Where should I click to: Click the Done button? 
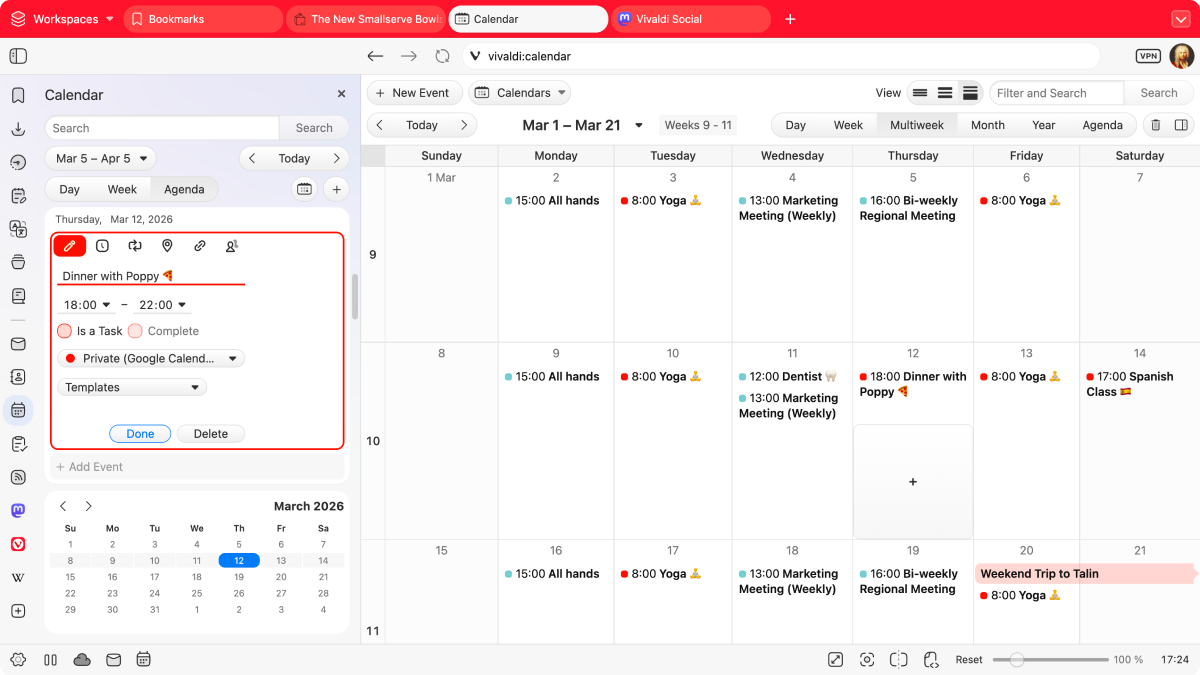tap(140, 434)
